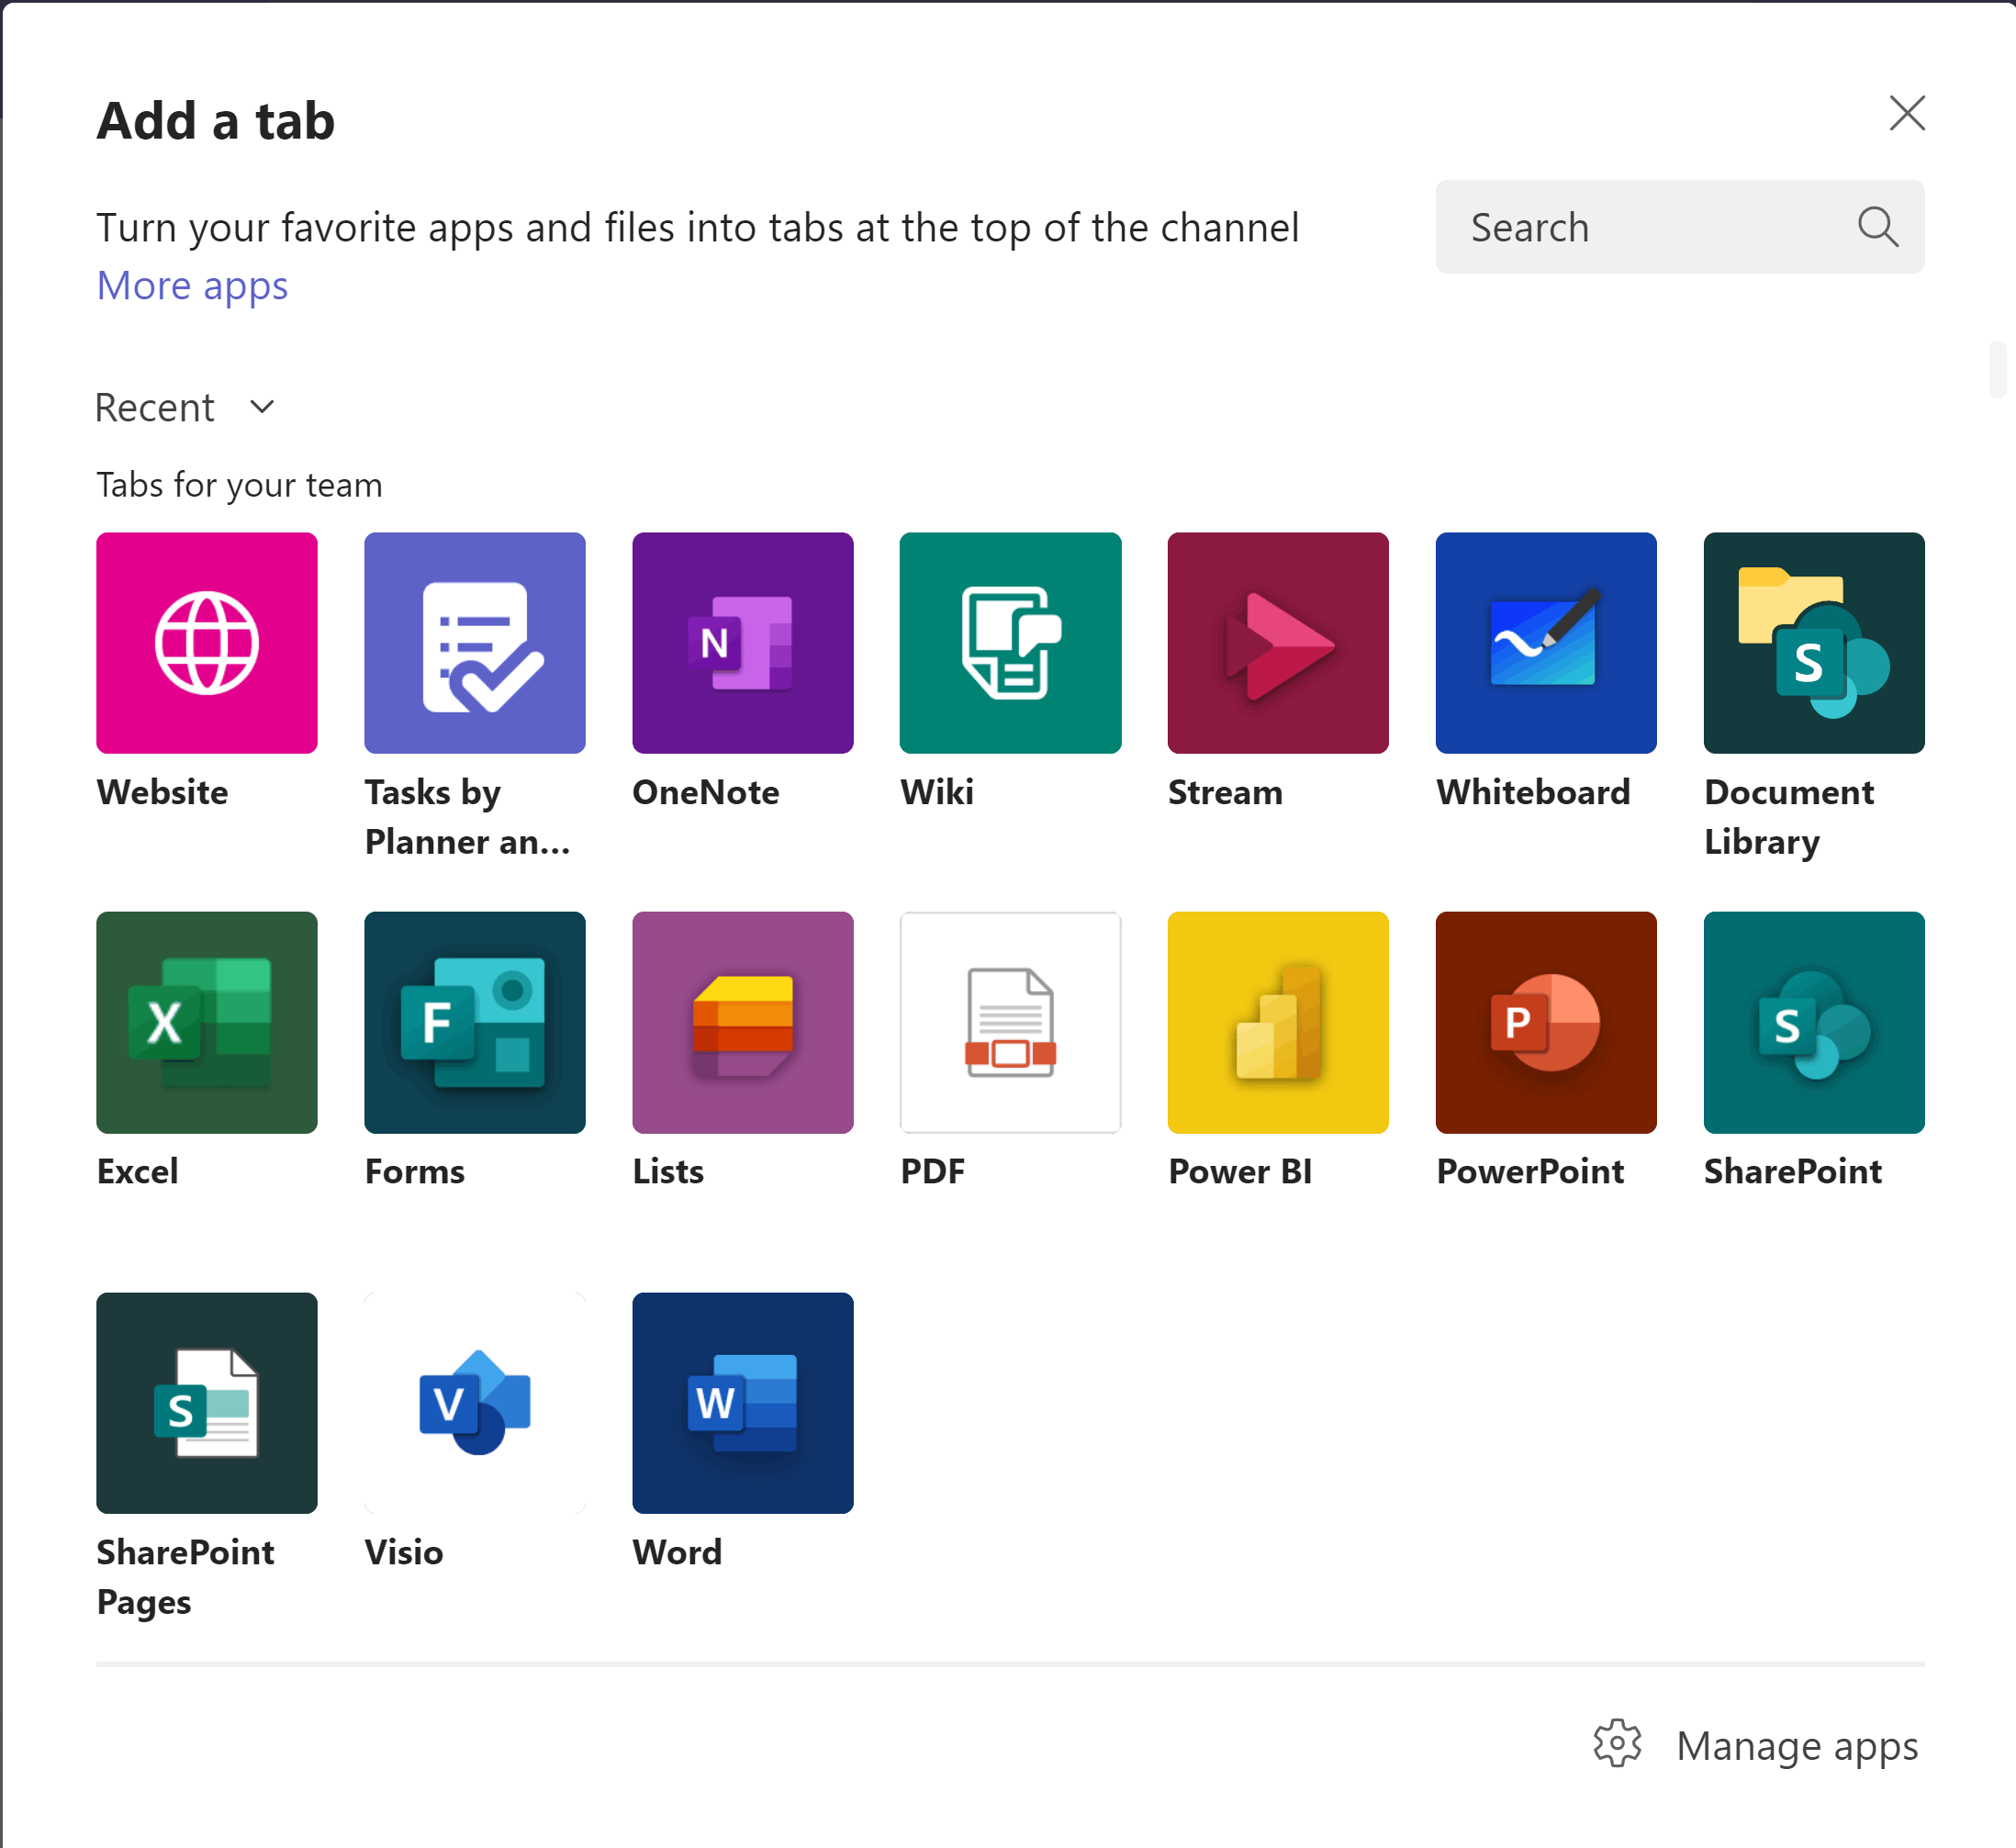2016x1848 pixels.
Task: Focus the Search input field
Action: click(x=1680, y=227)
